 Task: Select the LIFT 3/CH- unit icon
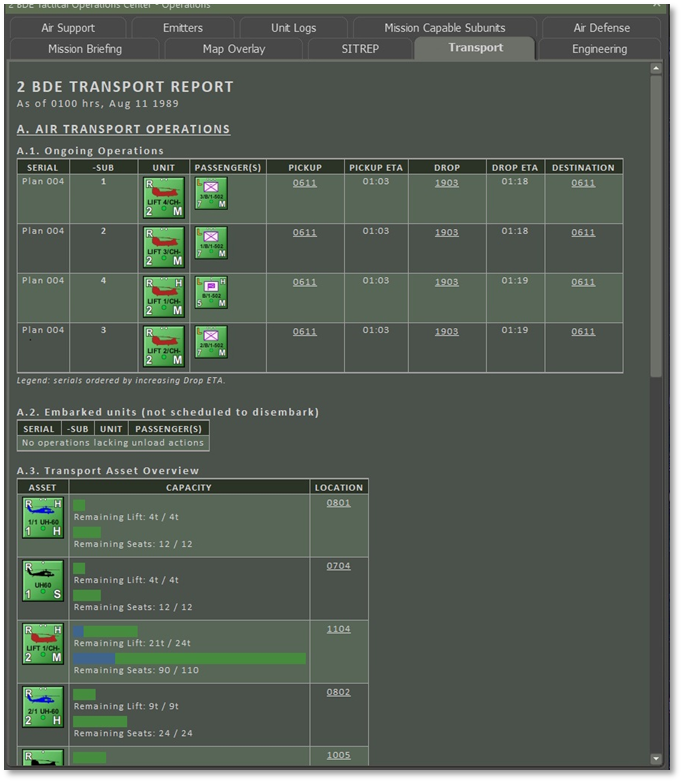click(164, 247)
